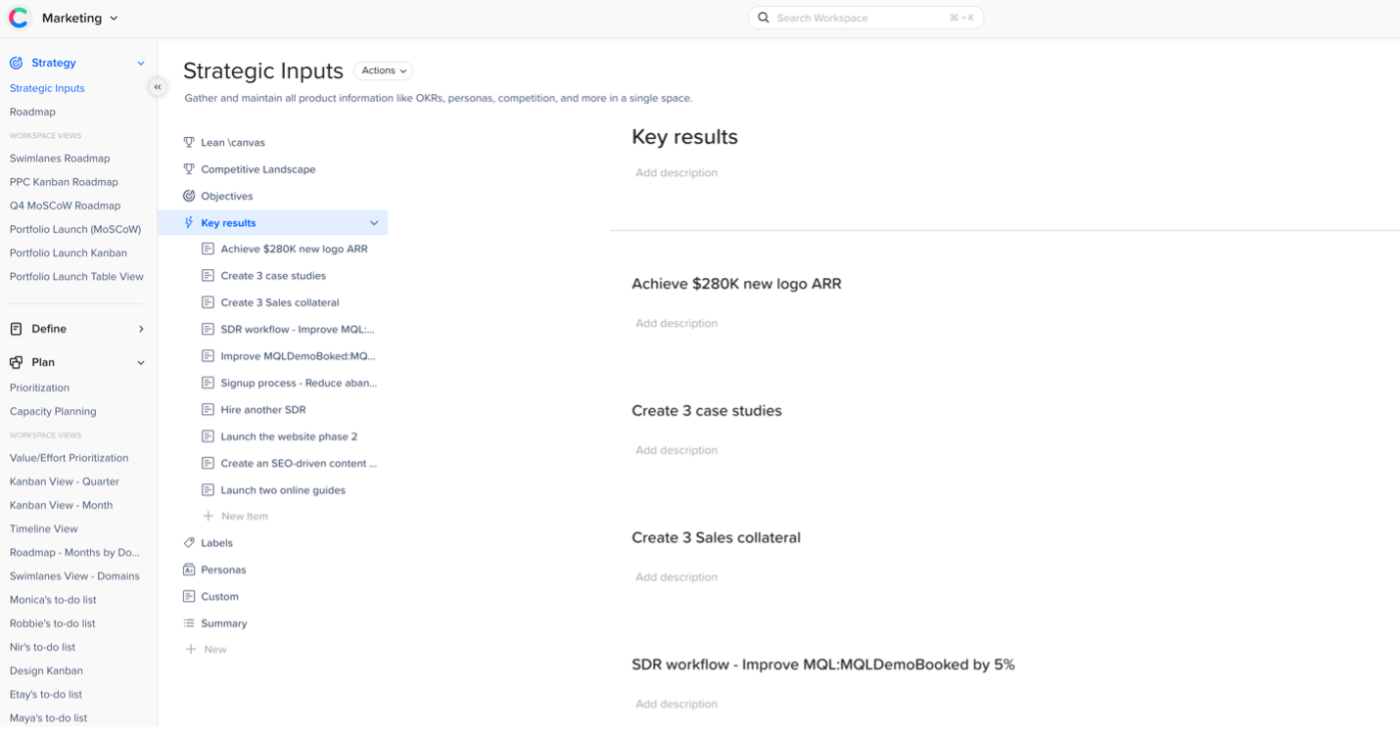This screenshot has width=1400, height=729.
Task: Collapse the Plan section chevron
Action: (x=141, y=363)
